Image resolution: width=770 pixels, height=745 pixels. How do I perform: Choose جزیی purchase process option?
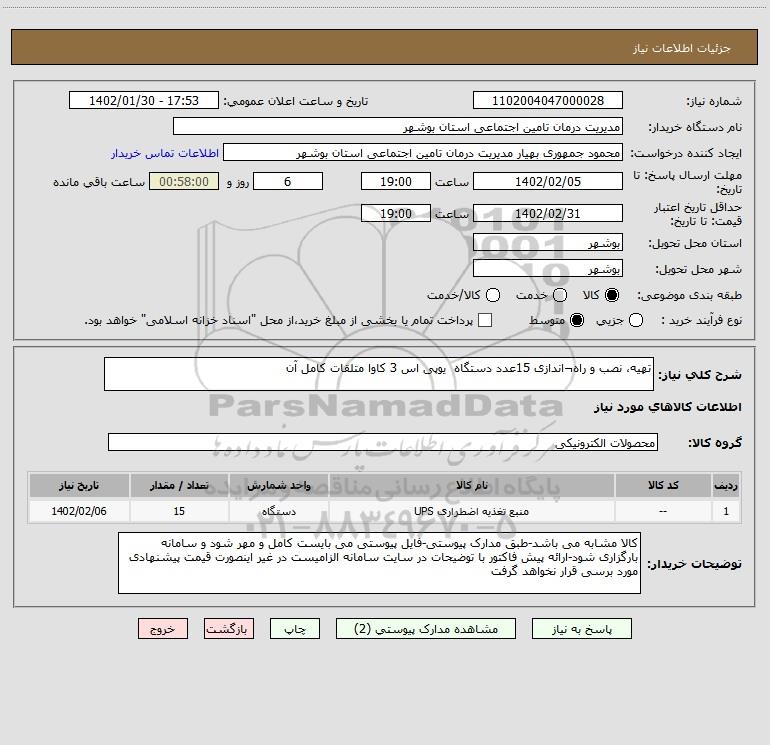(x=635, y=320)
